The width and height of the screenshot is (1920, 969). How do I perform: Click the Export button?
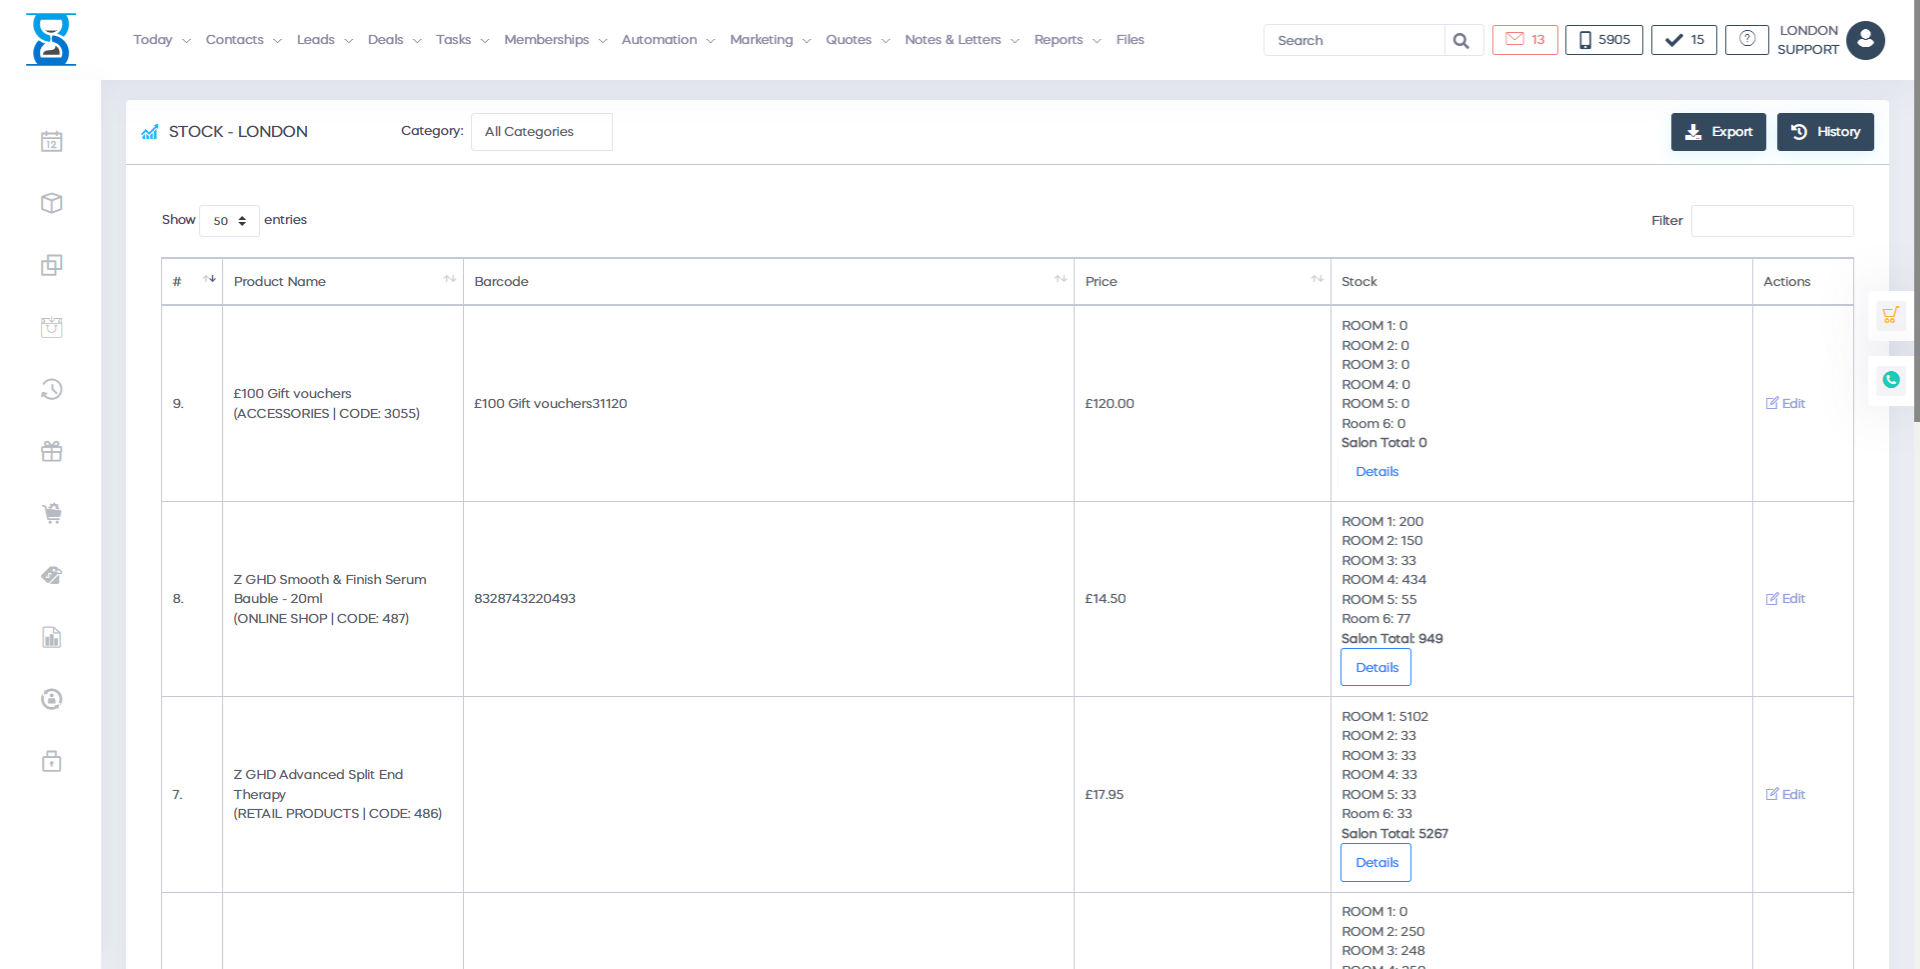coord(1718,132)
